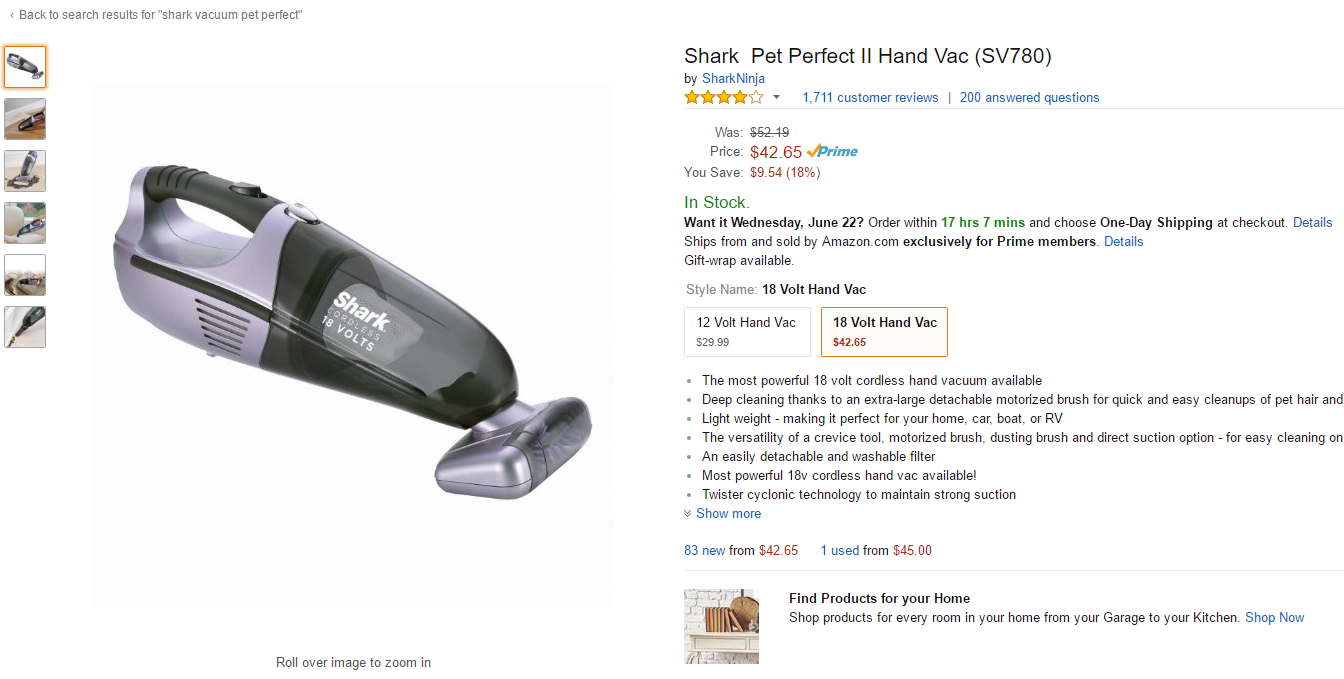The height and width of the screenshot is (679, 1344).
Task: Click the star rating icon
Action: [723, 98]
